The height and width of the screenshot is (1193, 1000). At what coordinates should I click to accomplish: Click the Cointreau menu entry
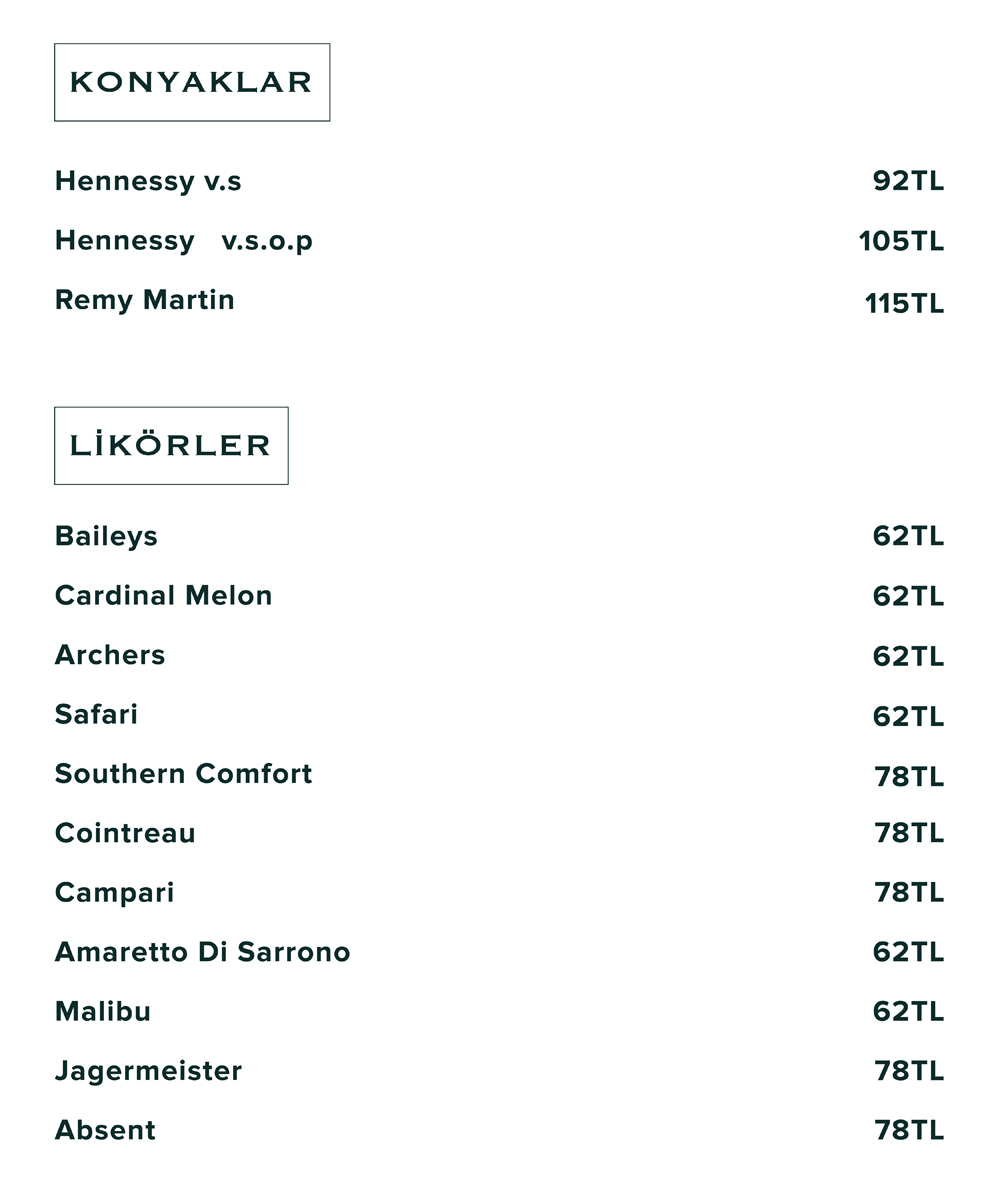pyautogui.click(x=125, y=833)
